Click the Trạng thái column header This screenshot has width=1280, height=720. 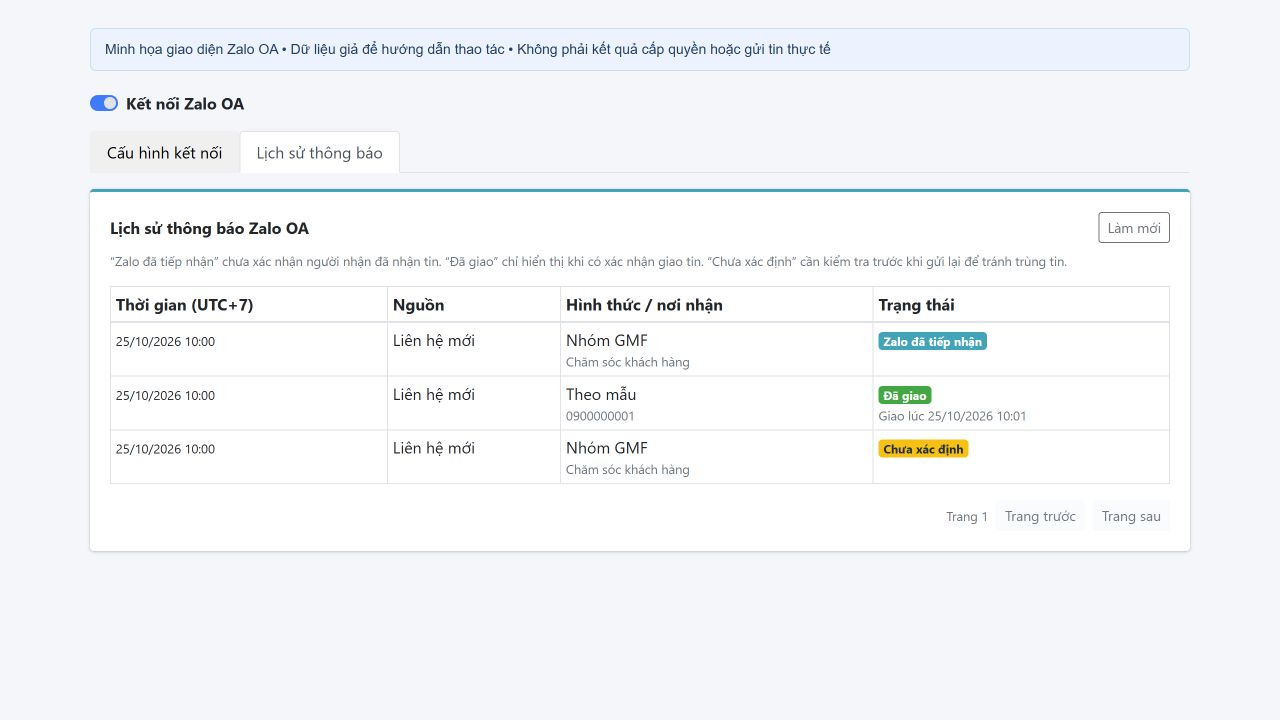coord(1021,305)
